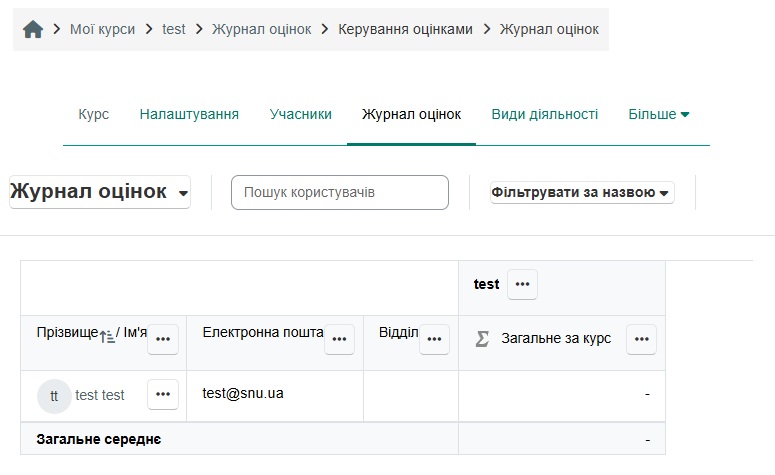Open actions menu for Відділ column
This screenshot has height=475, width=775.
(434, 339)
